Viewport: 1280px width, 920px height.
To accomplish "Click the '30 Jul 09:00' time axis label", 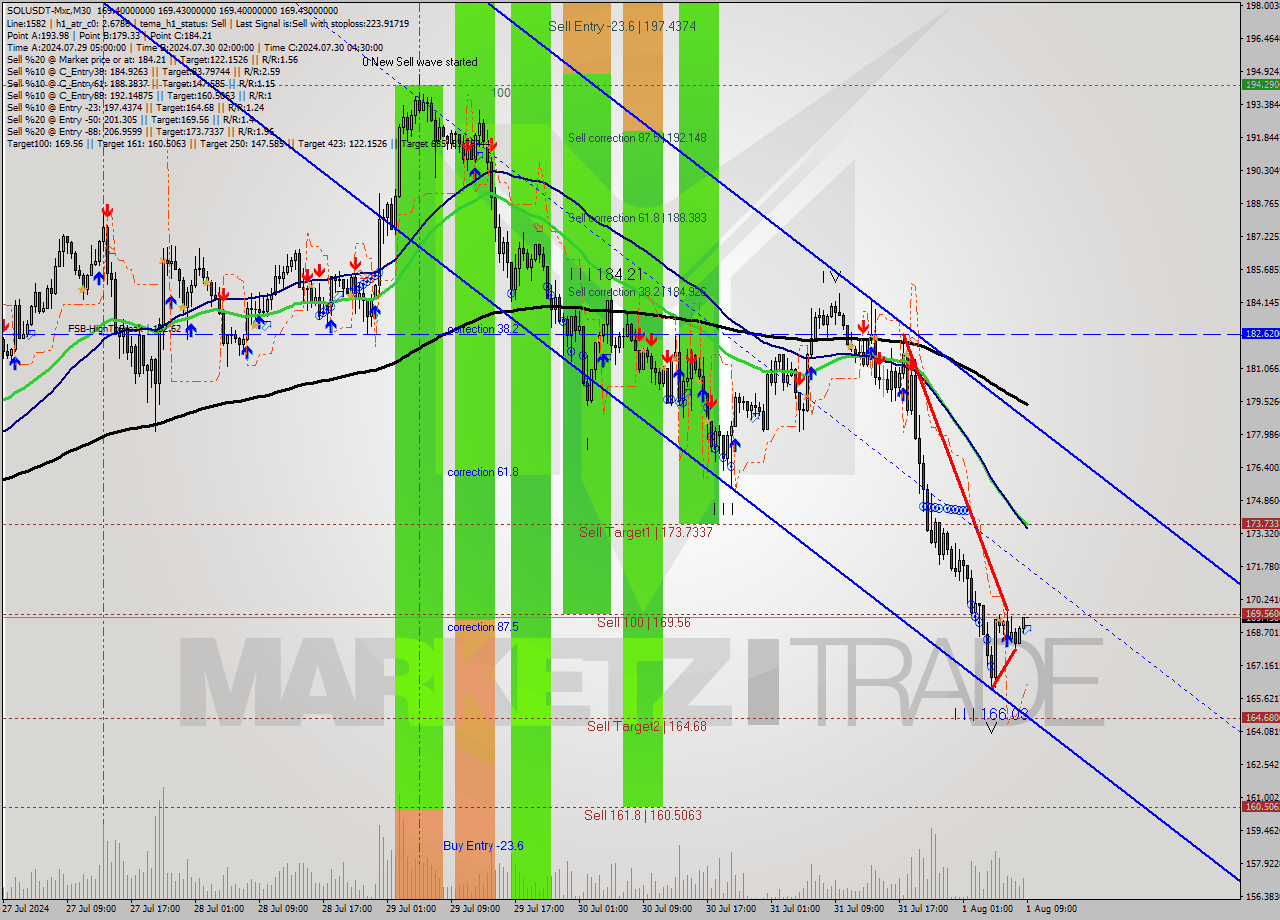I will [666, 909].
